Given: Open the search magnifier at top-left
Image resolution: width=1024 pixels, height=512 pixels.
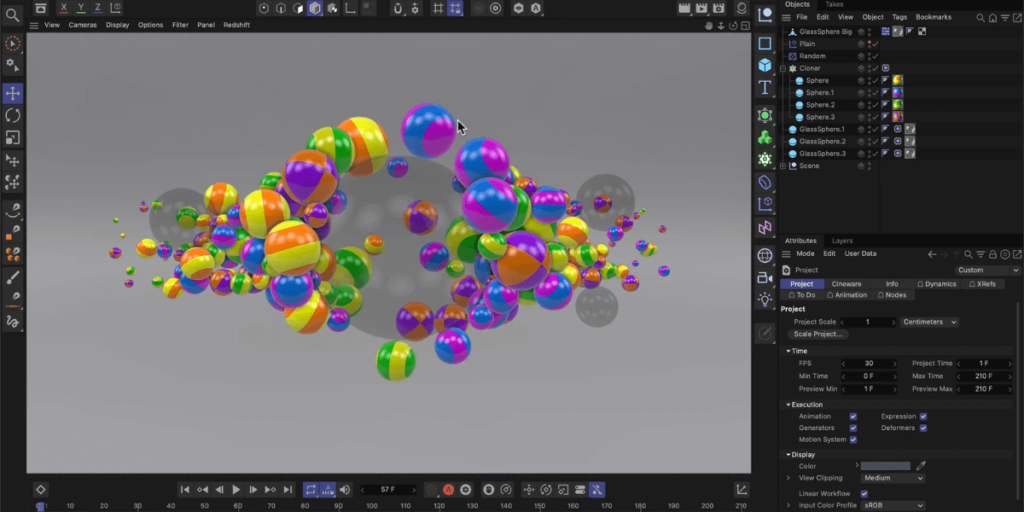Looking at the screenshot, I should click(12, 13).
